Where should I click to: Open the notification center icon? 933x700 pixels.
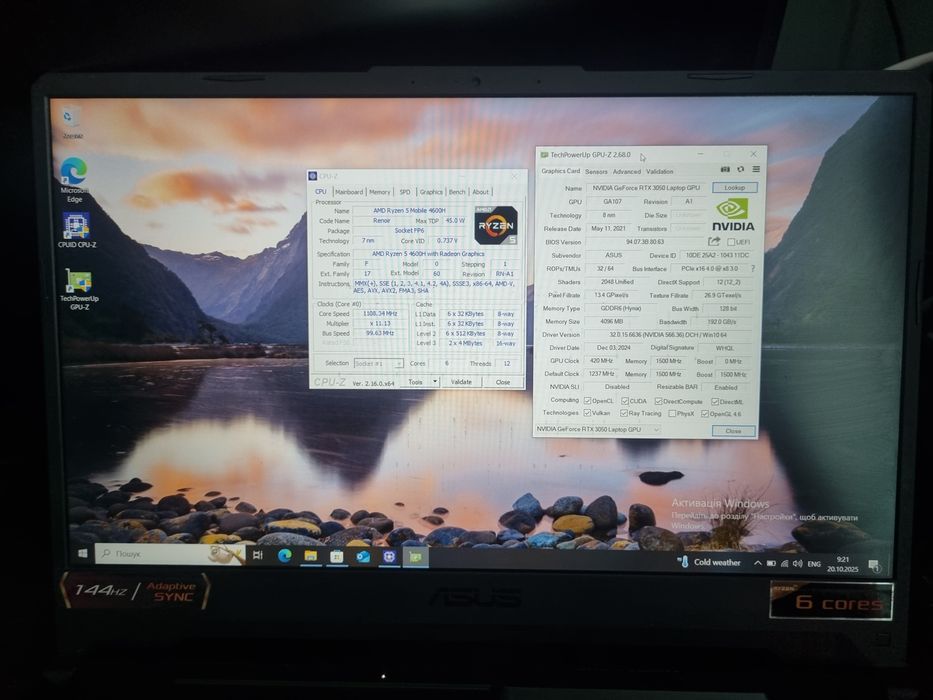coord(873,565)
